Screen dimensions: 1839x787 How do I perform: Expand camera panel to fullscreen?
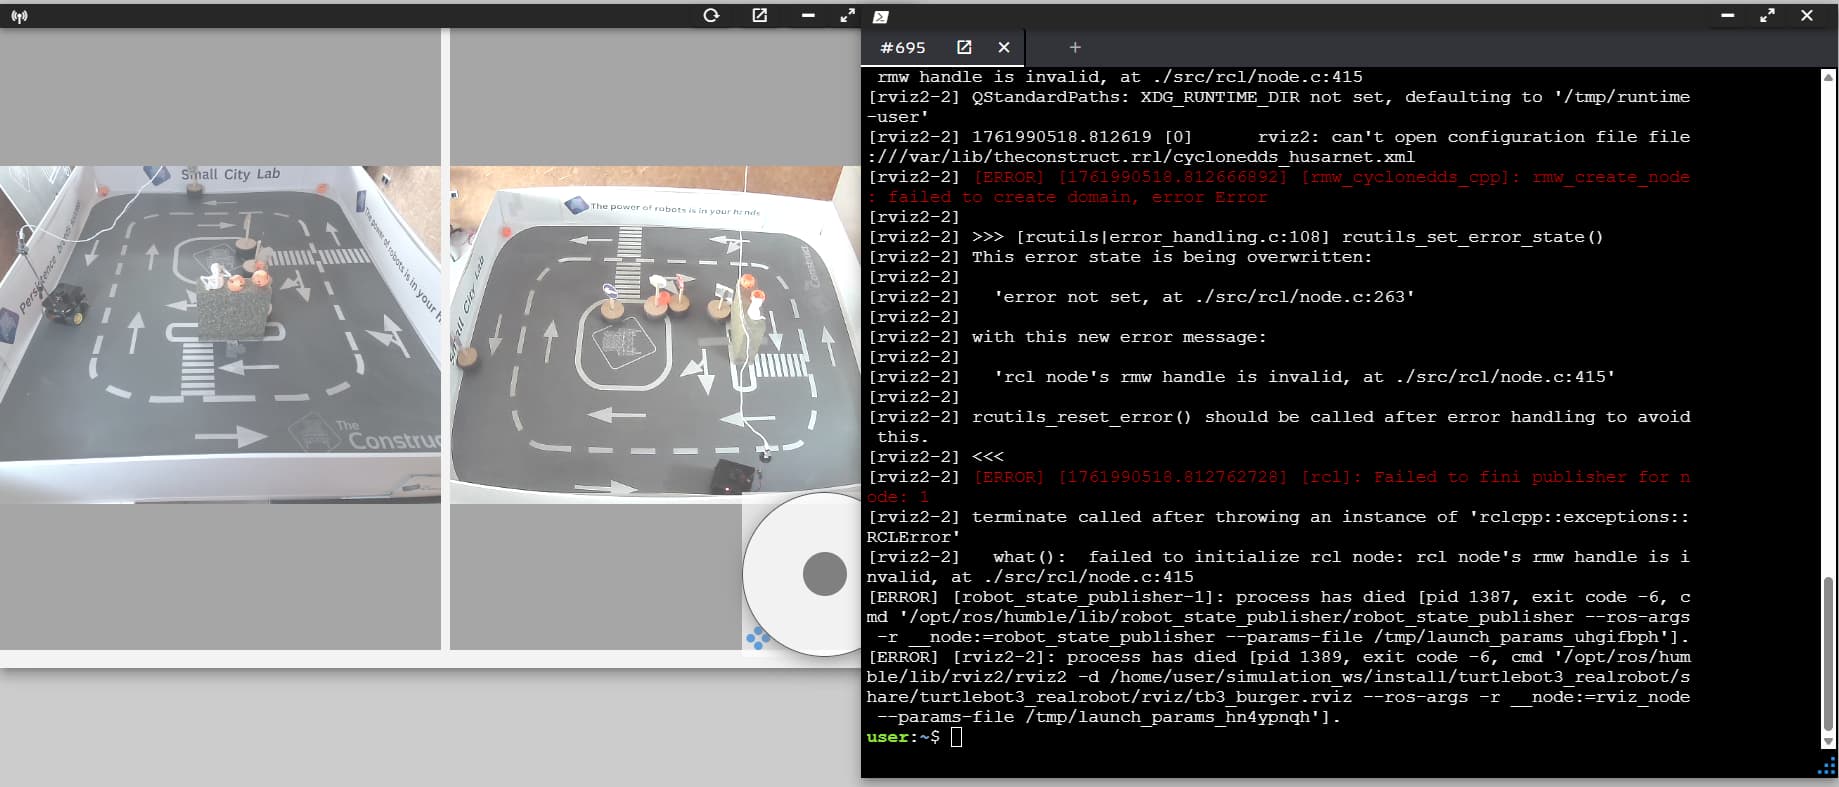(x=847, y=15)
